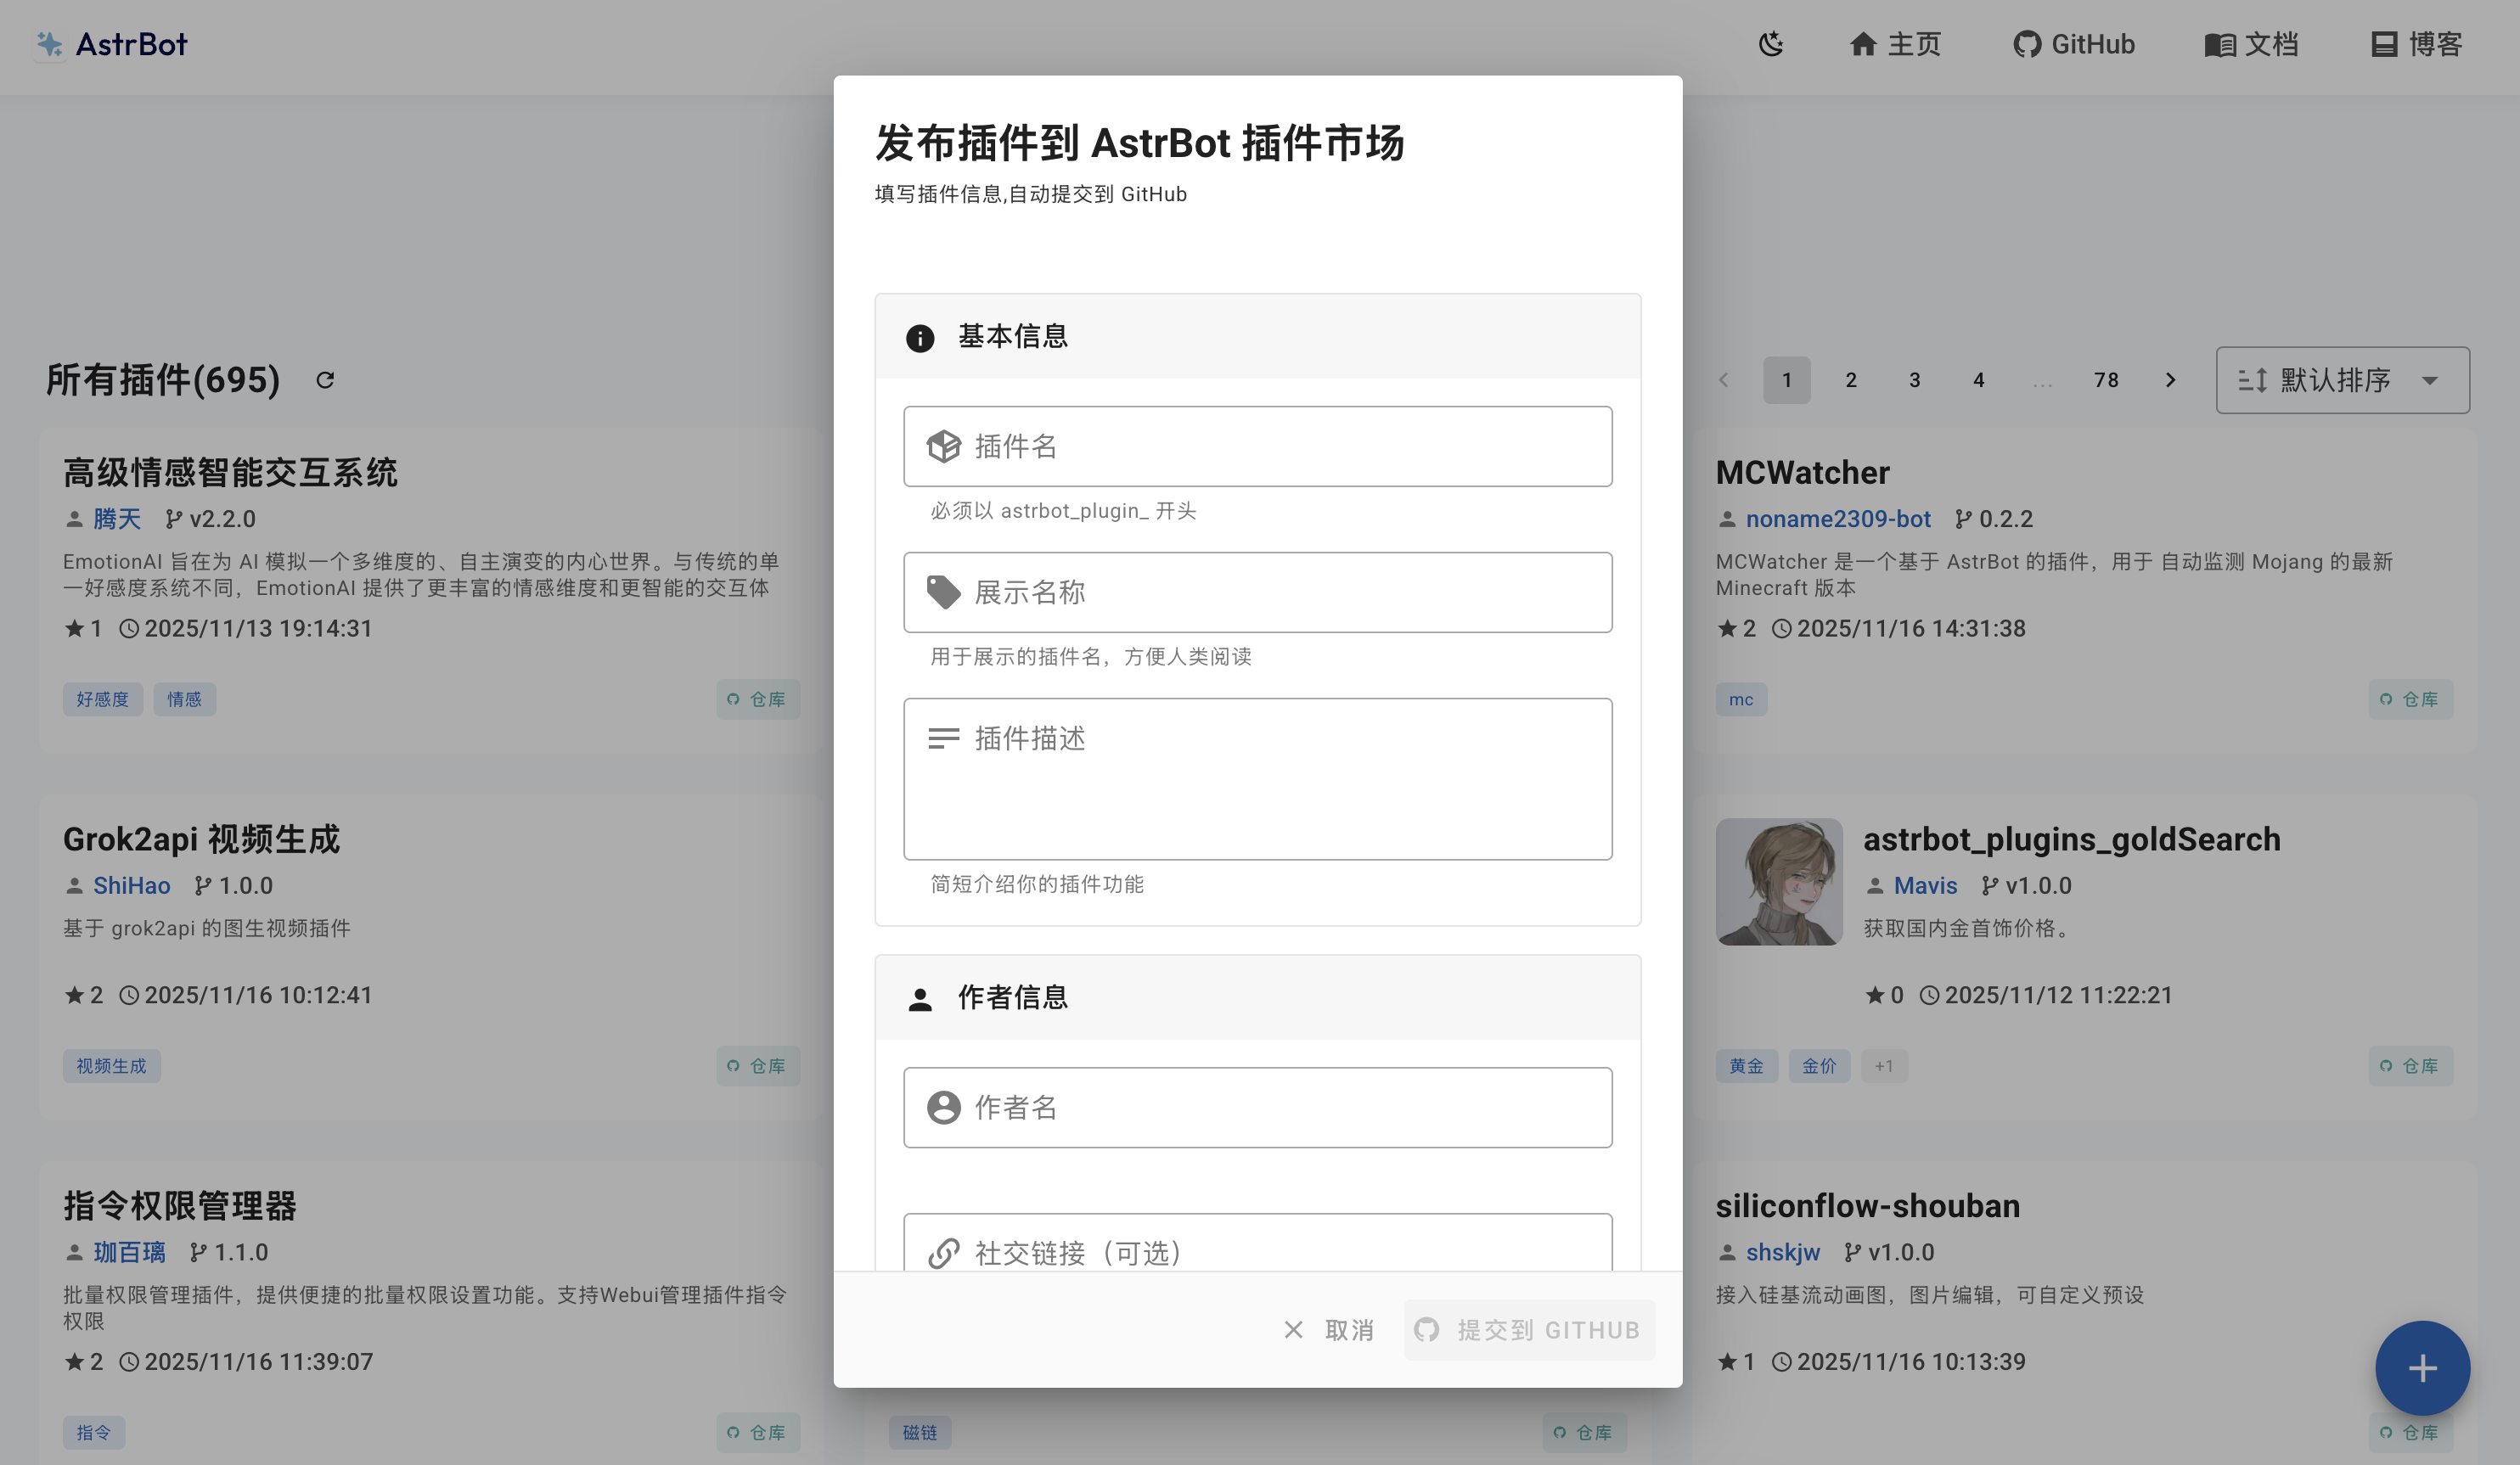The height and width of the screenshot is (1465, 2520).
Task: Select page 78 in pagination
Action: [x=2106, y=380]
